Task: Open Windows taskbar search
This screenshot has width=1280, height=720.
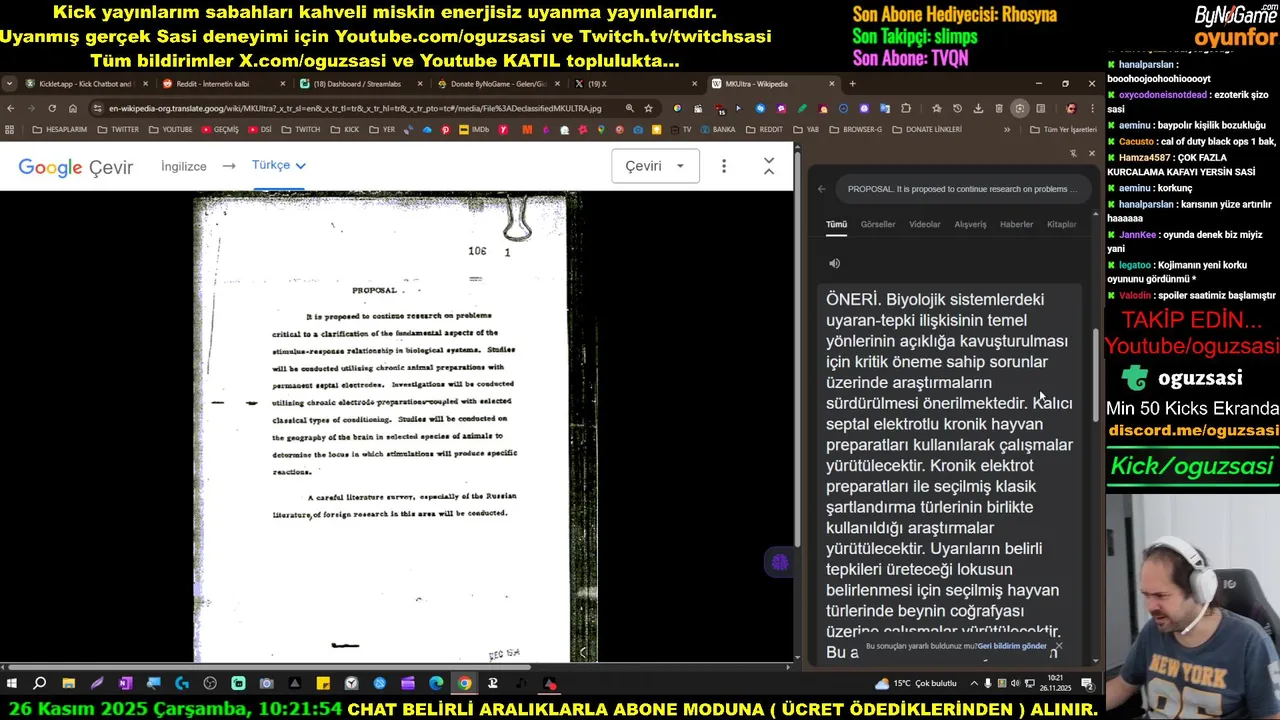Action: click(x=40, y=683)
